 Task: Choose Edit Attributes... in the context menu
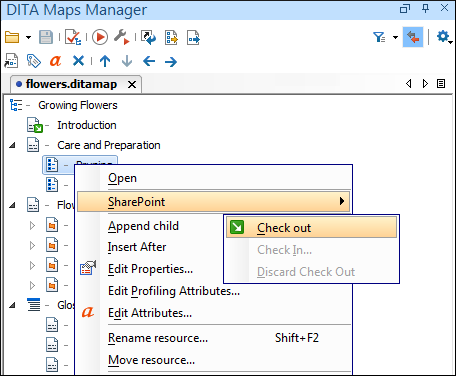214,313
